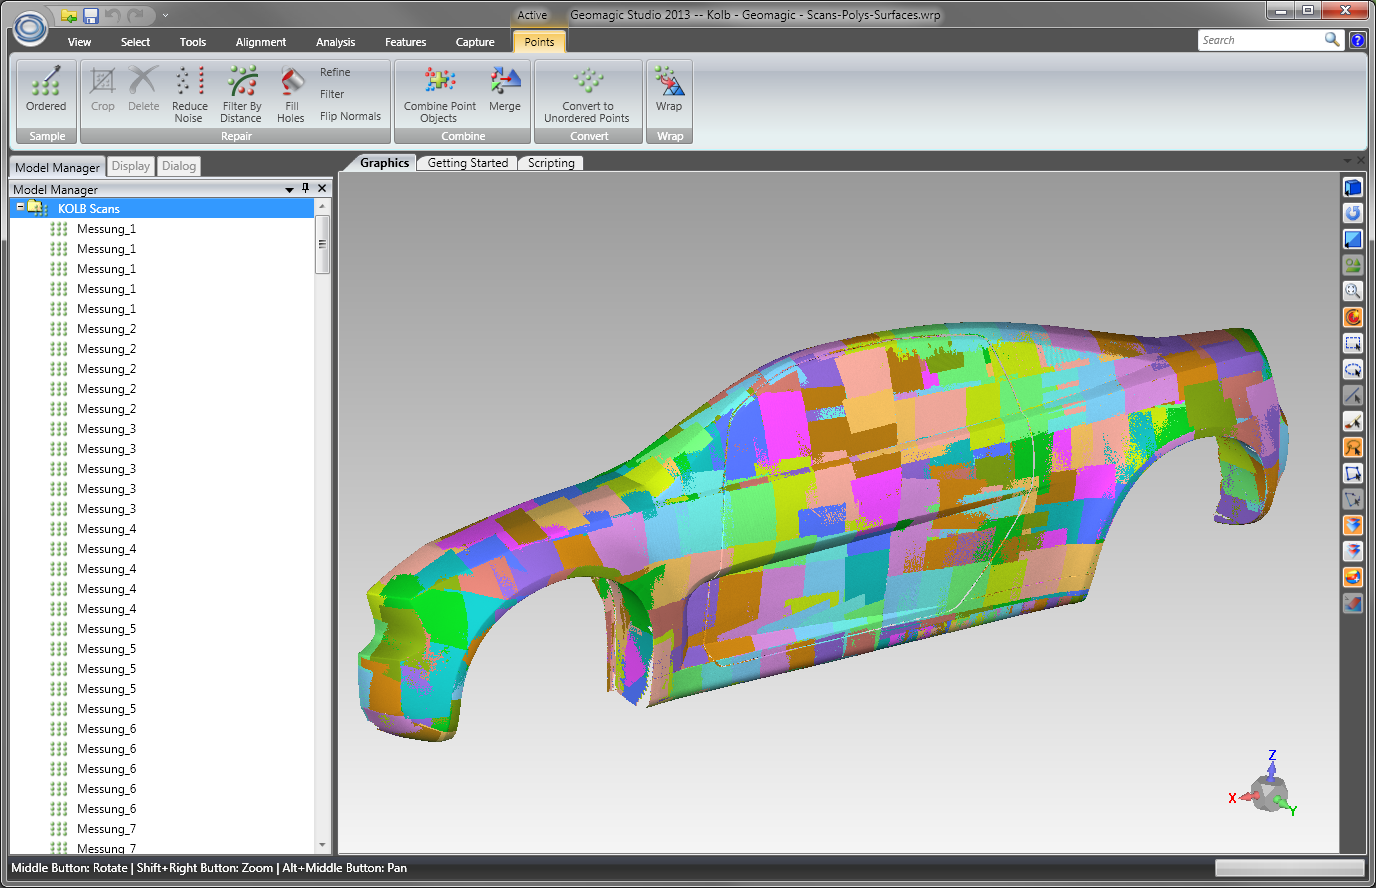Switch to the Dialog panel tab
The height and width of the screenshot is (888, 1376).
point(179,166)
